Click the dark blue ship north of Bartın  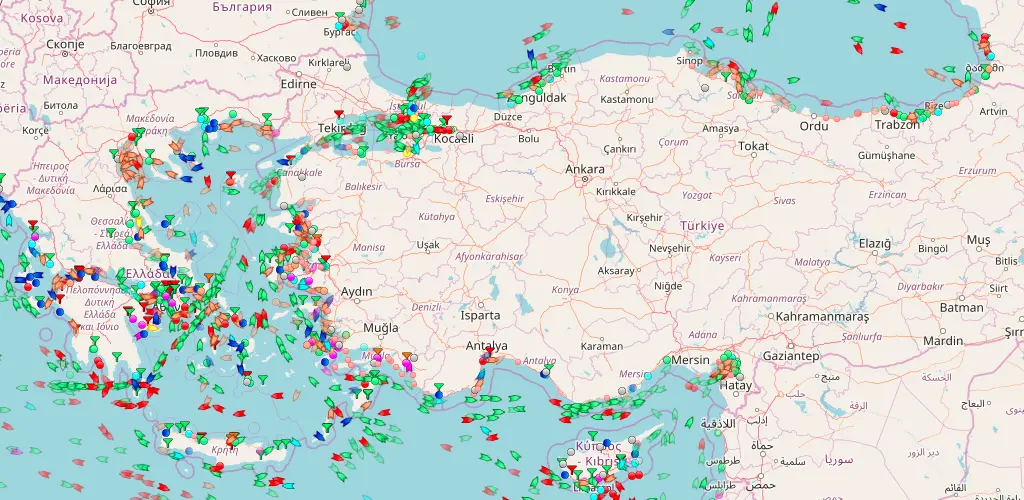[531, 54]
